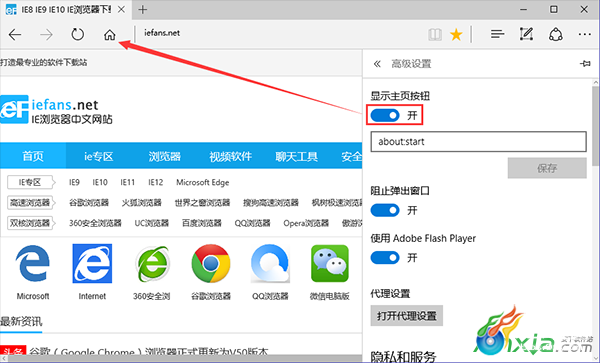Open the UC浏览器 link
This screenshot has width=600, height=363.
152,223
